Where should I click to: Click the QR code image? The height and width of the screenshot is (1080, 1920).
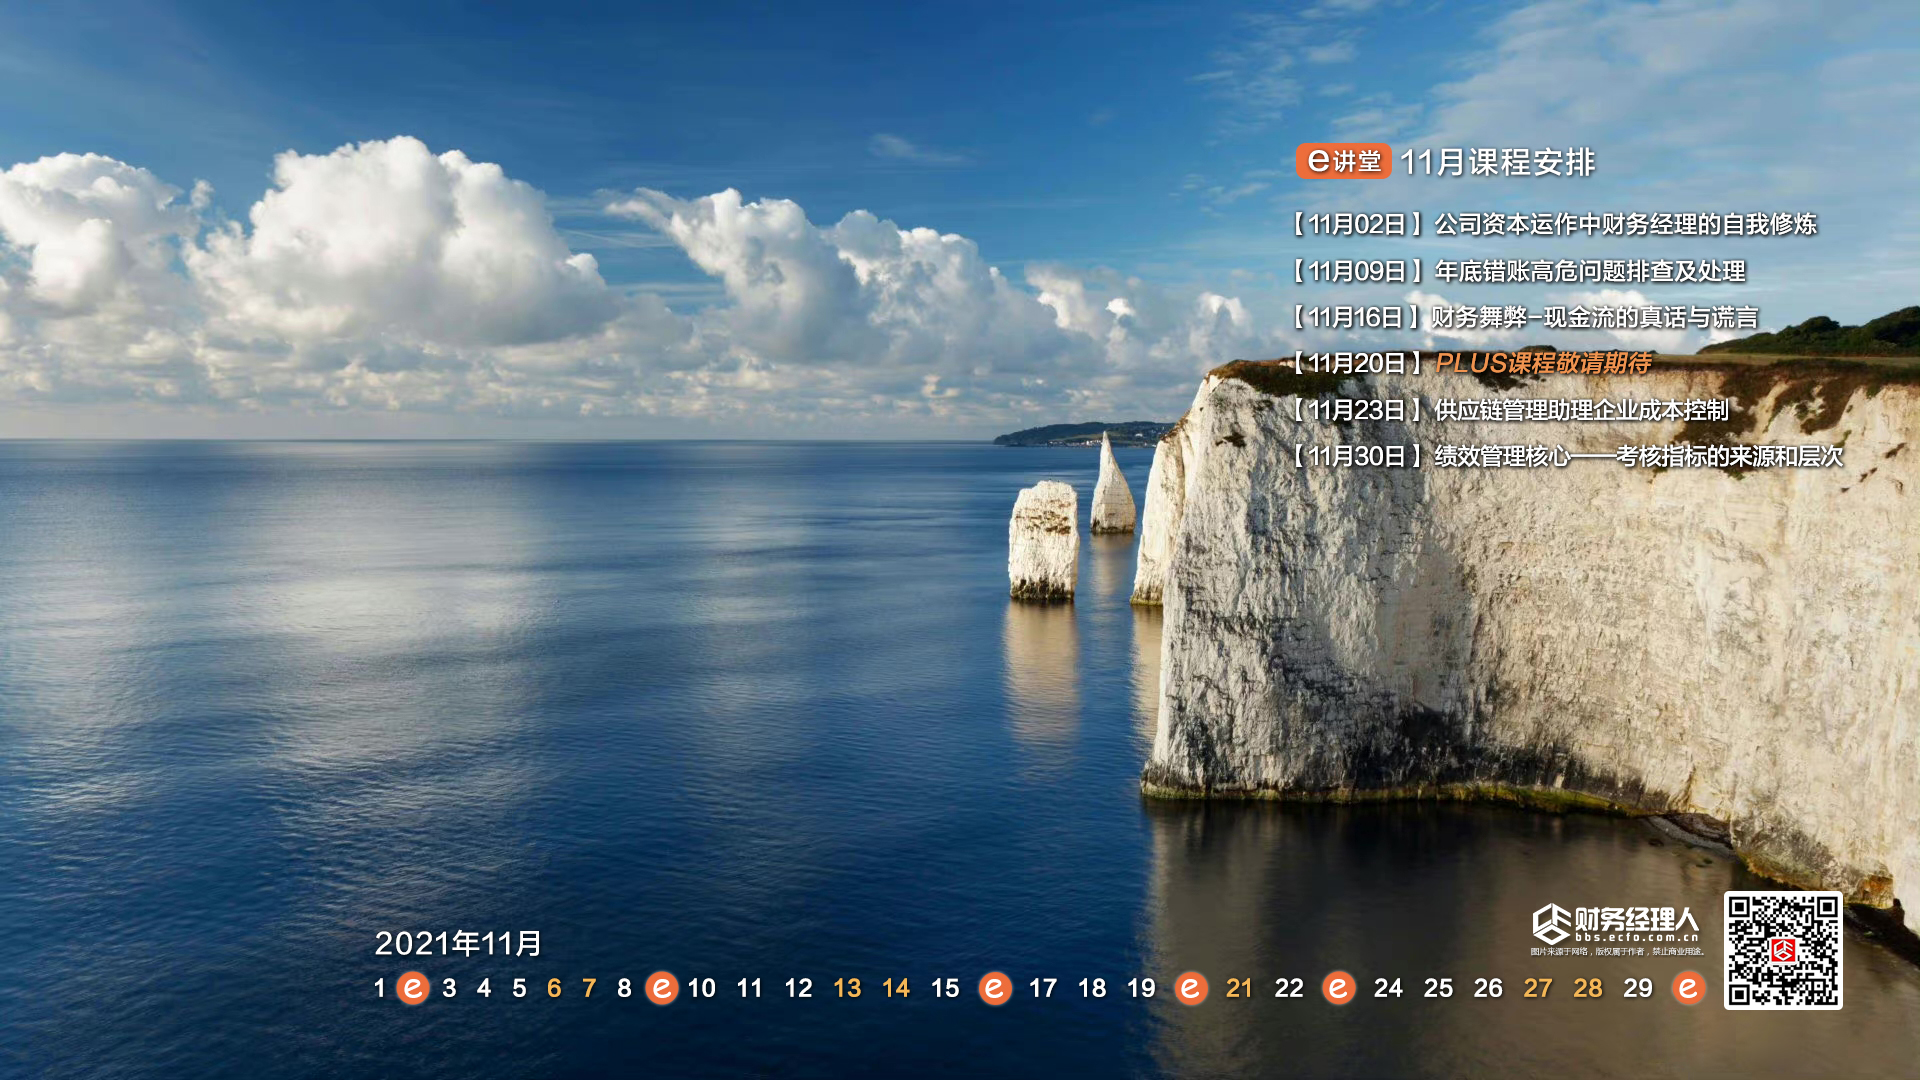tap(1783, 950)
